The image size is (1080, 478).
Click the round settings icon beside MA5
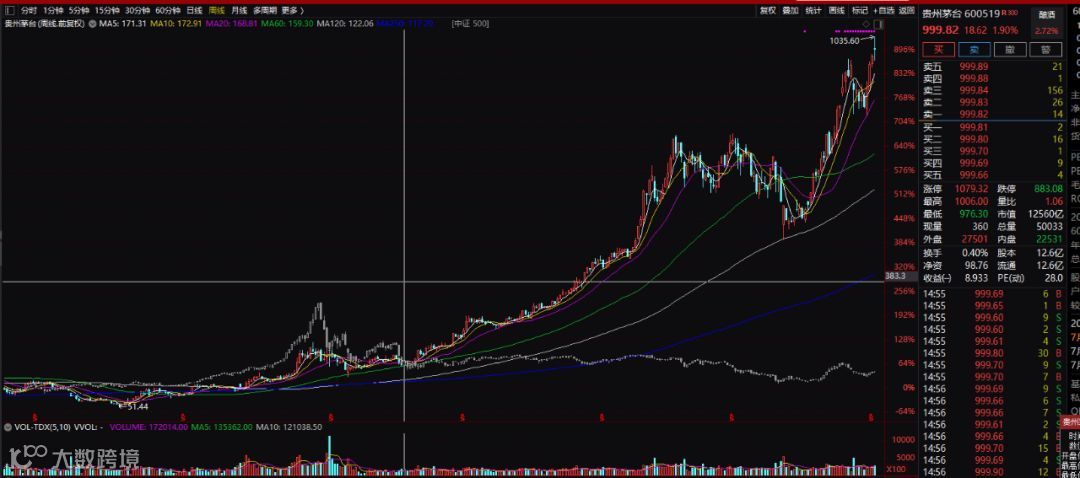click(x=92, y=23)
